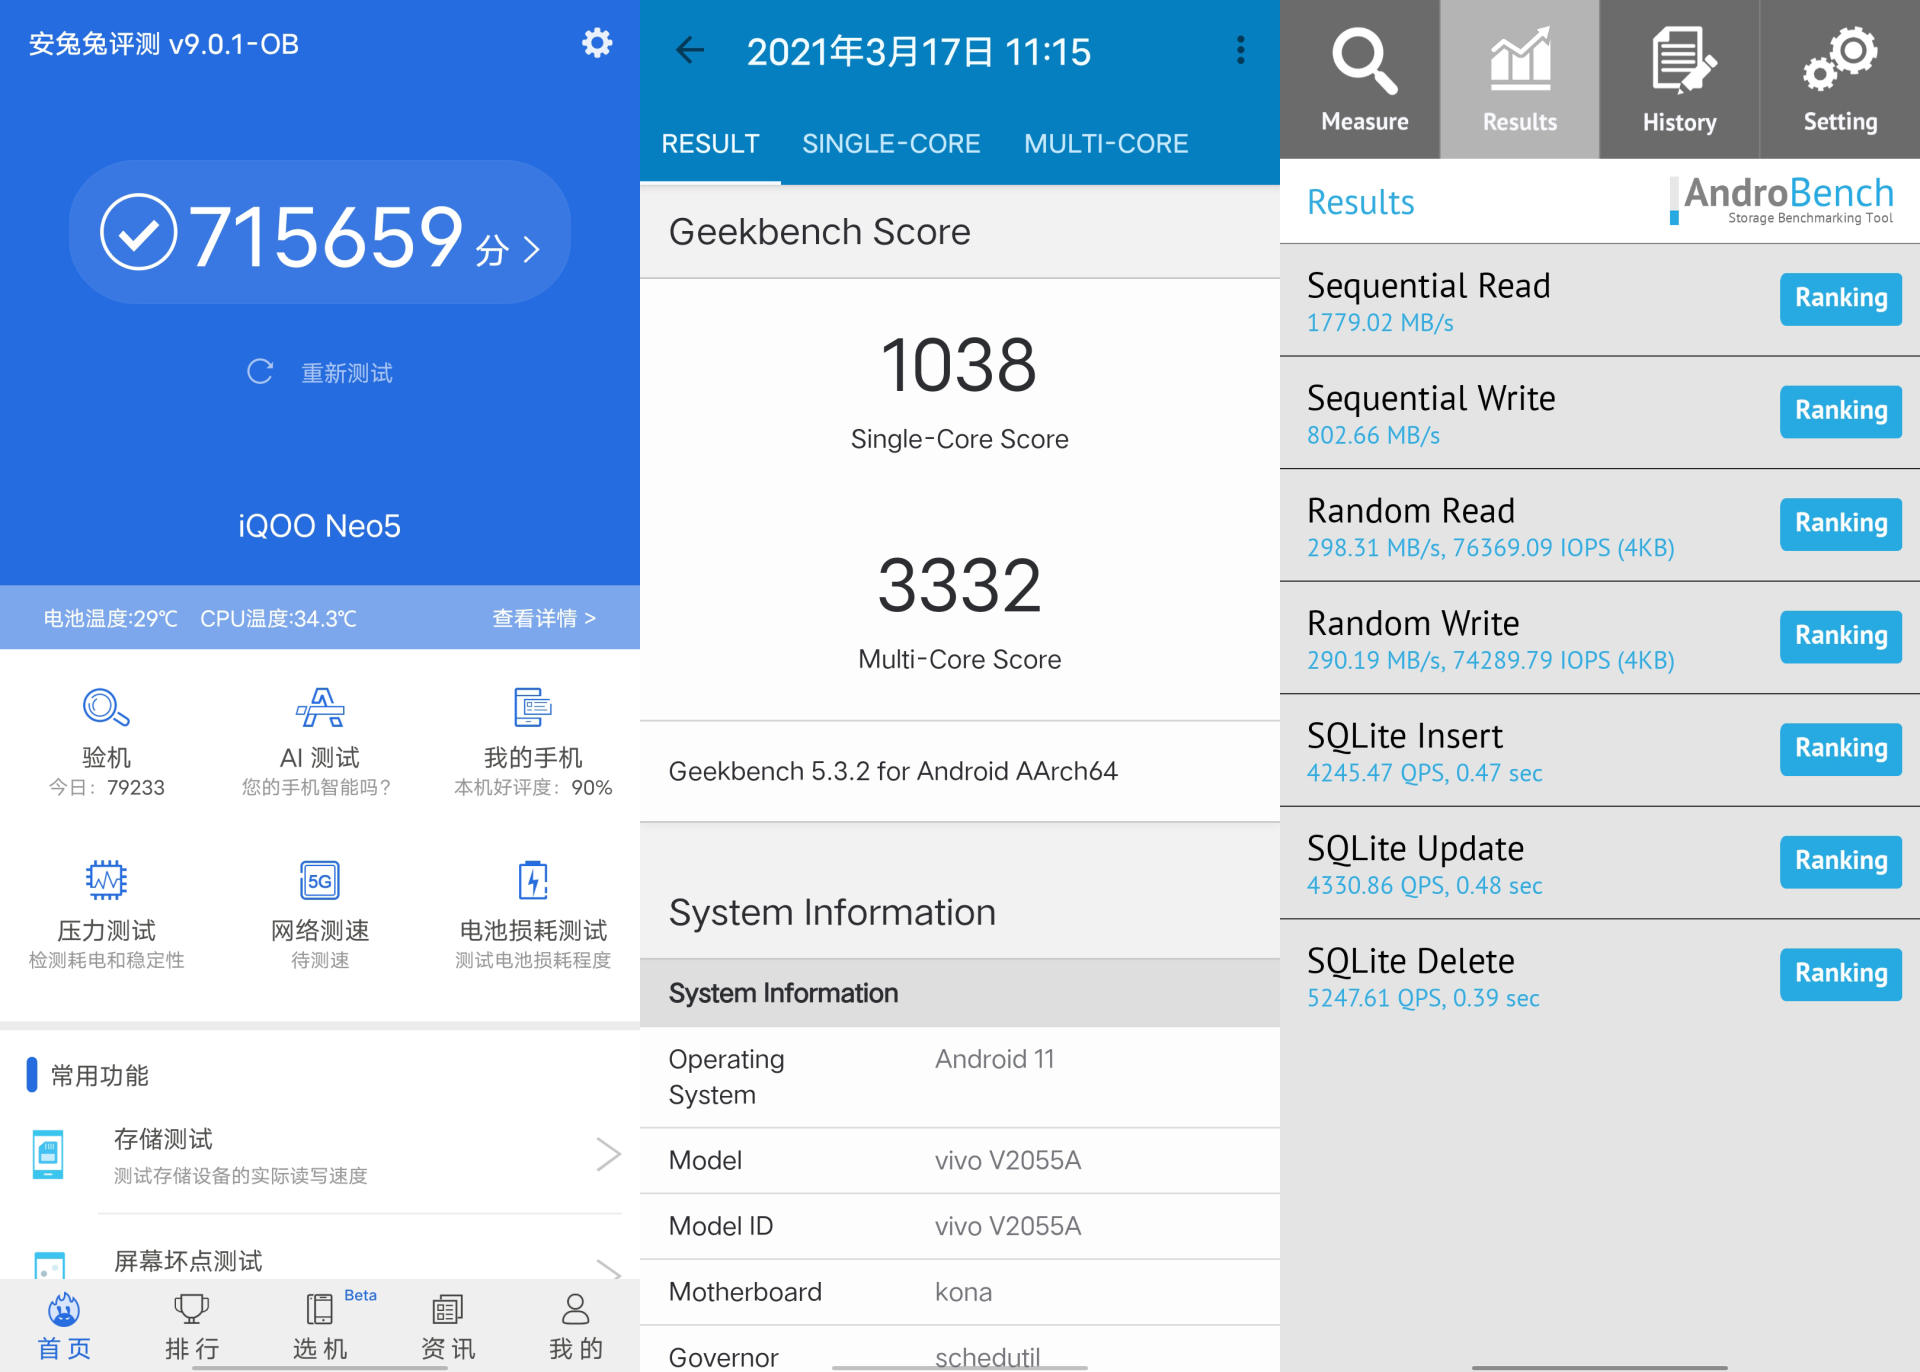Tap Sequential Read 1779.02 MB/s value
The image size is (1920, 1372).
[1380, 322]
